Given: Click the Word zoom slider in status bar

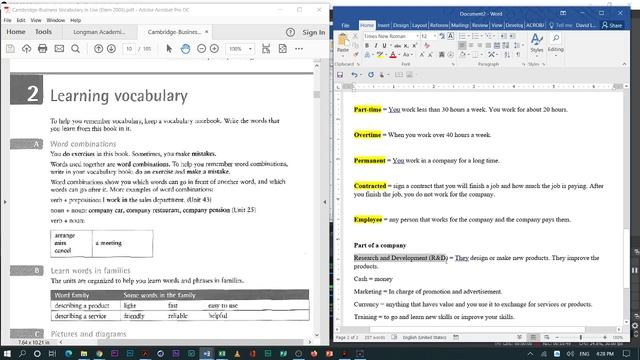Looking at the screenshot, I should [581, 338].
